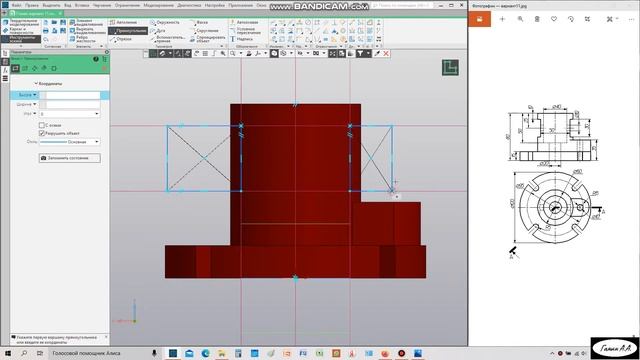
Task: Open the Моделирование menu
Action: (158, 5)
